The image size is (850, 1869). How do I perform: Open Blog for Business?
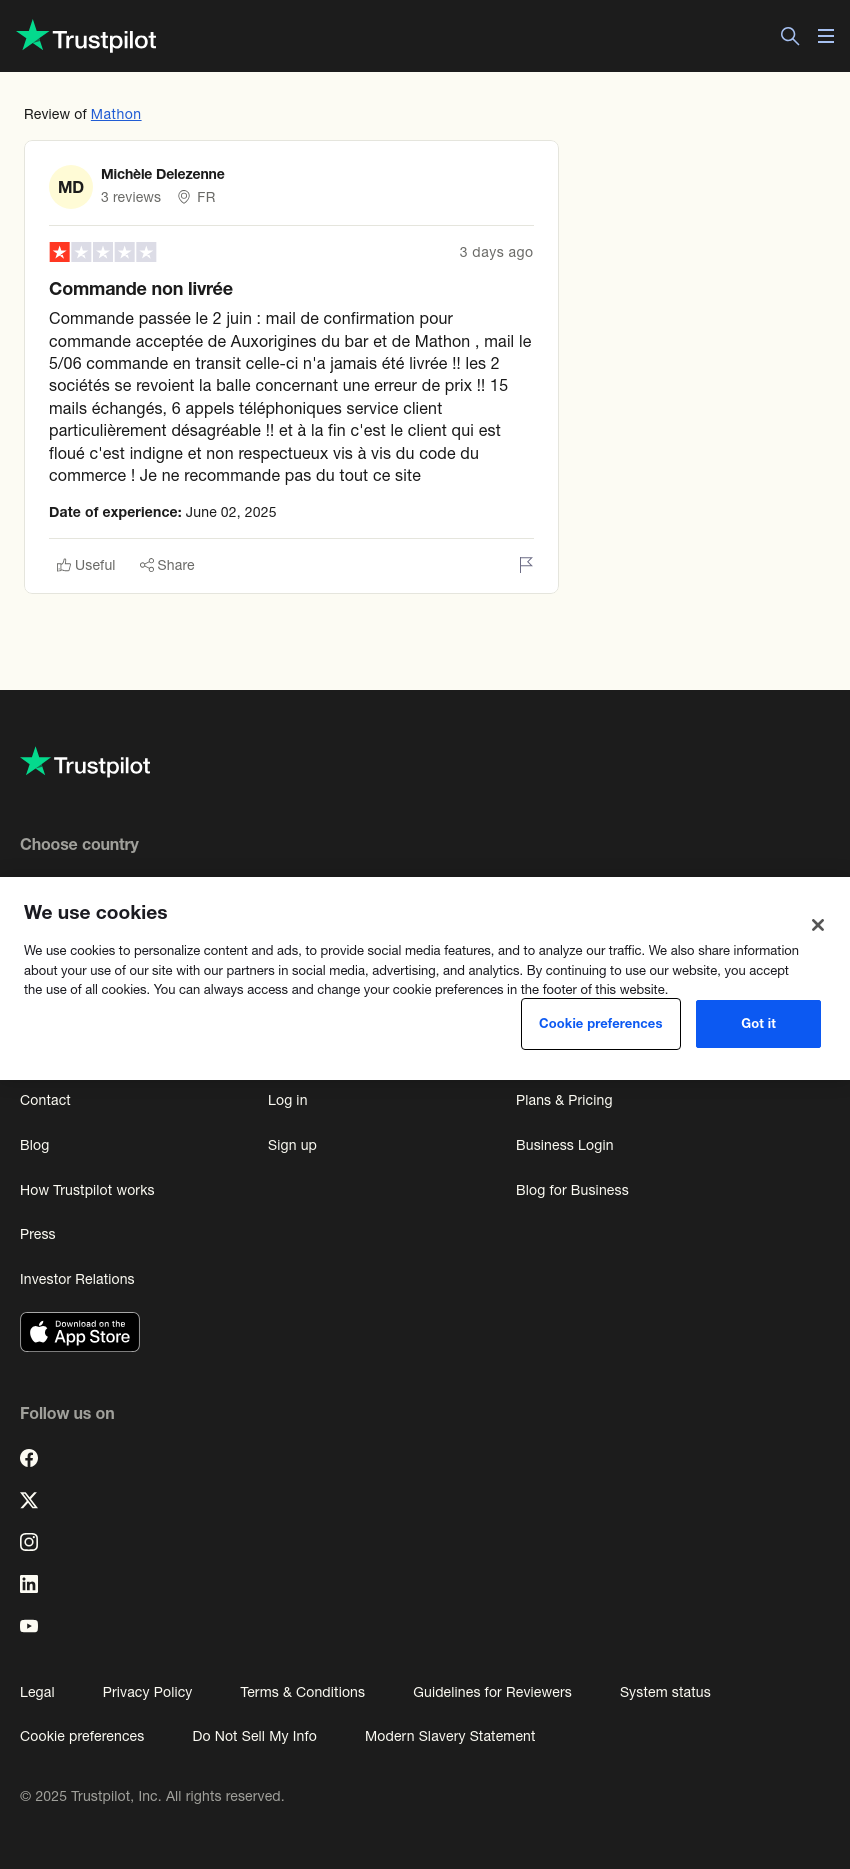(x=572, y=1190)
